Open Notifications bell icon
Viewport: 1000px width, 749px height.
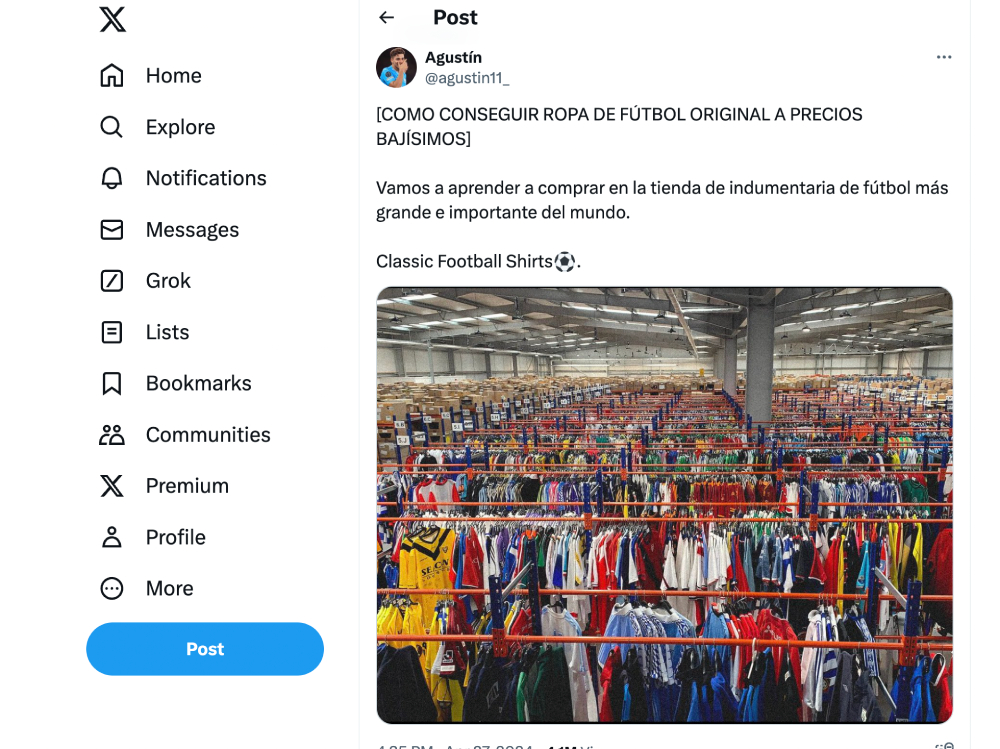[112, 178]
